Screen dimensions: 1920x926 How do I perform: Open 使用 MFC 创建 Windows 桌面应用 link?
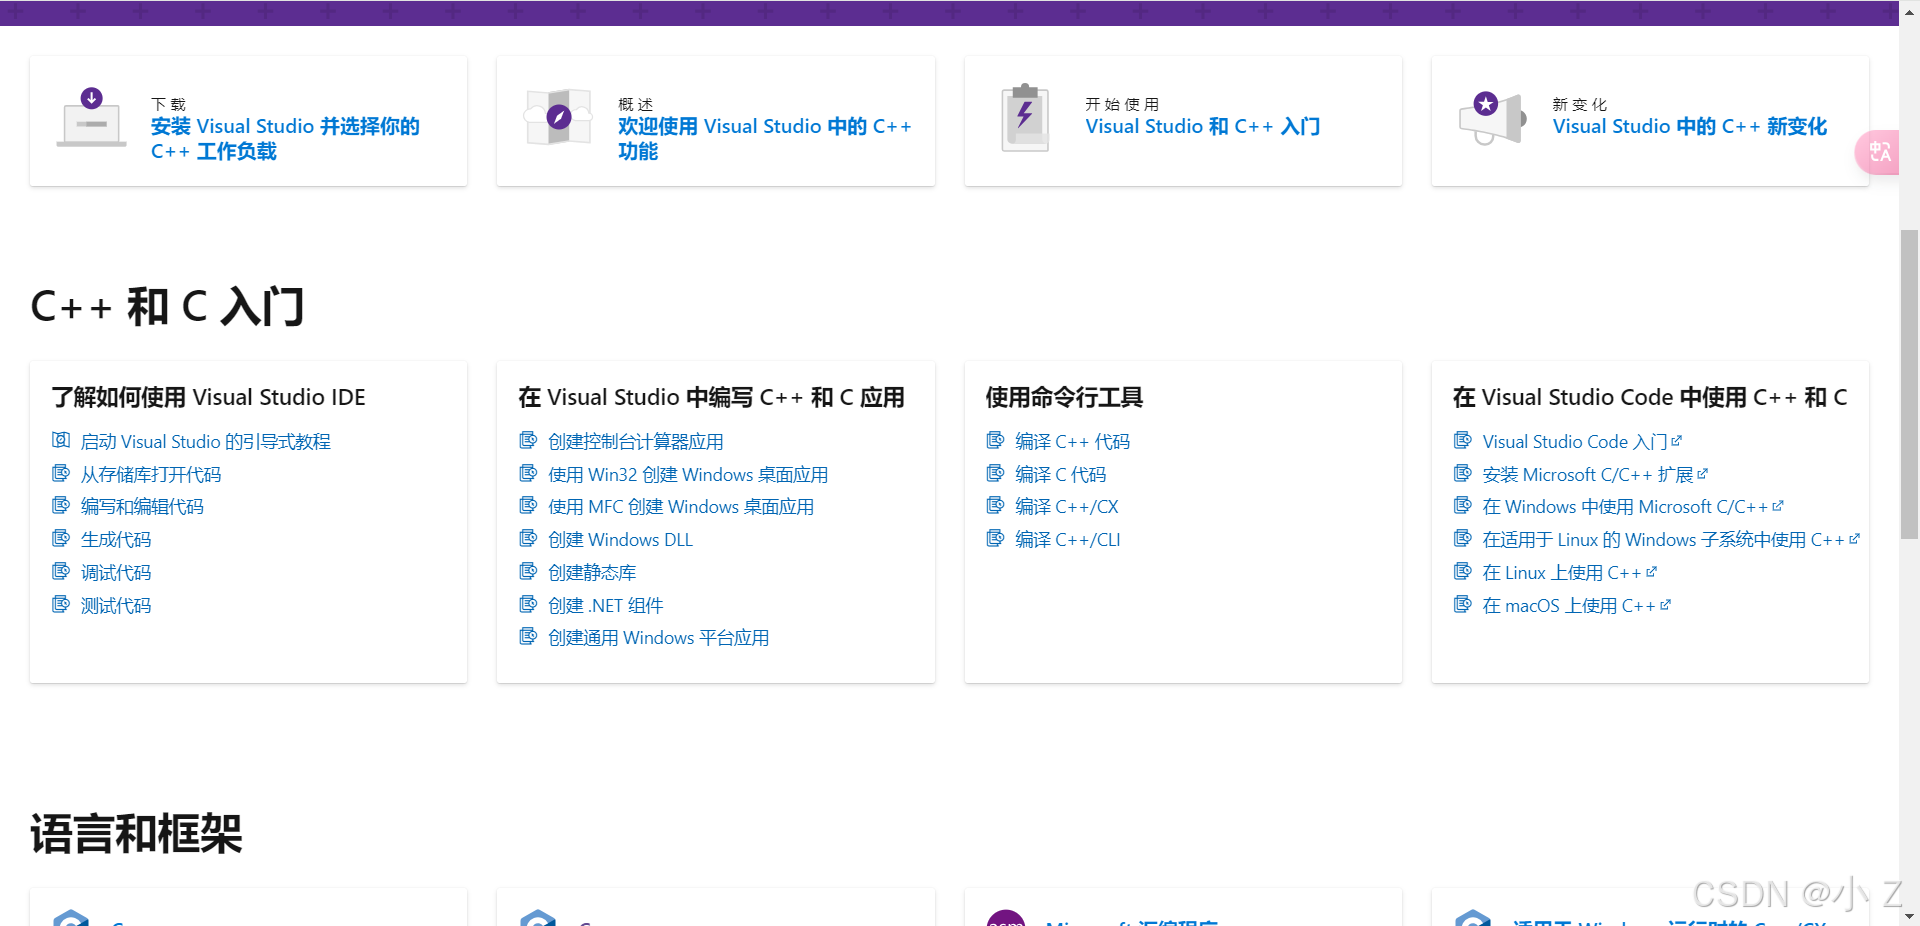(x=681, y=506)
